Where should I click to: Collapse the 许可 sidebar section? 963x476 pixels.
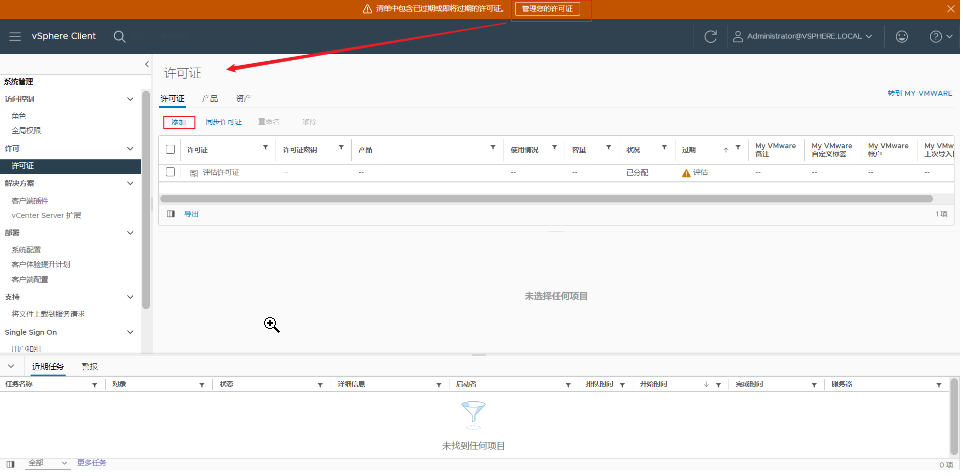(130, 149)
